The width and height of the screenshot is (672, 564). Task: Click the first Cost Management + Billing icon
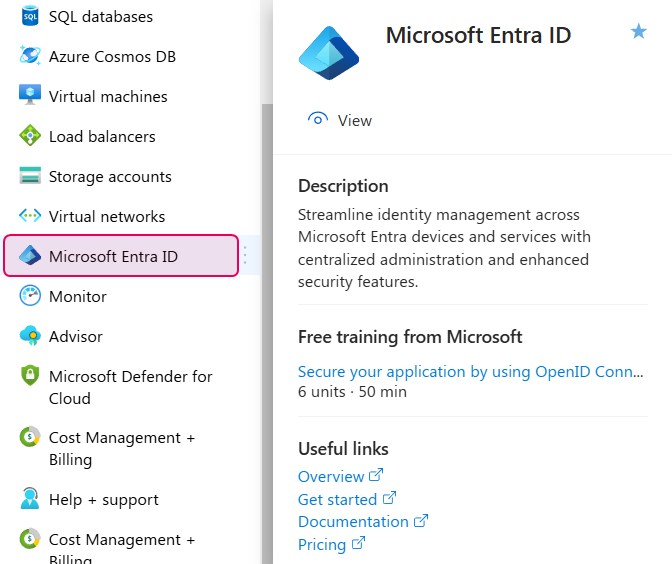click(x=30, y=437)
